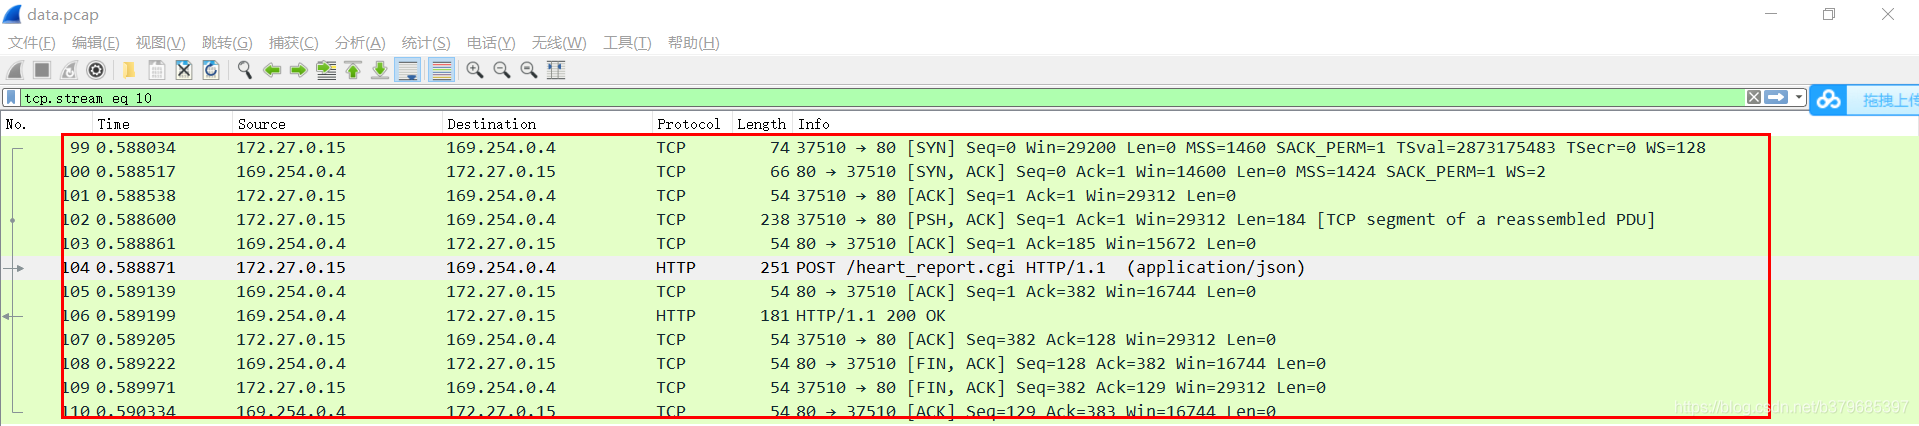Select packet 105 at time 0.589139
The image size is (1919, 426).
[959, 291]
